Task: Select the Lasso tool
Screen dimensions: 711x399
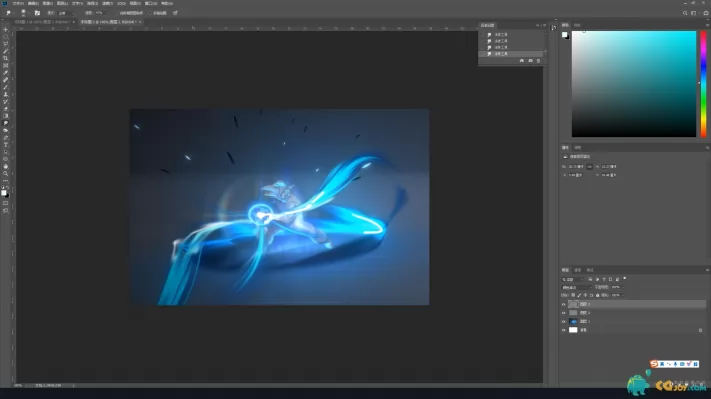Action: coord(5,44)
